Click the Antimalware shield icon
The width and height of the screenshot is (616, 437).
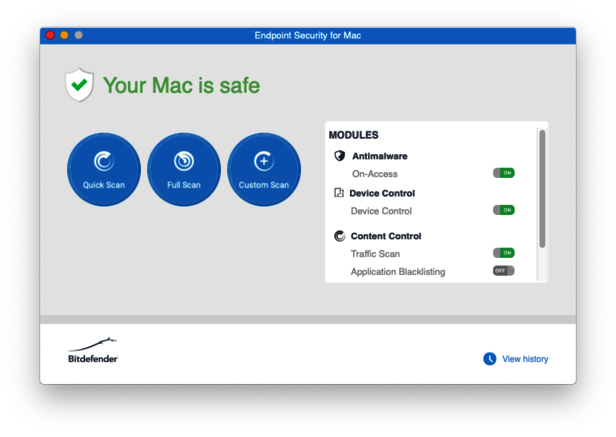coord(339,156)
